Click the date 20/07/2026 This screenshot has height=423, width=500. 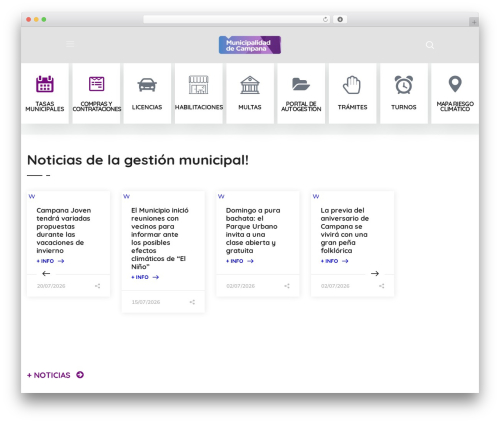tap(51, 286)
